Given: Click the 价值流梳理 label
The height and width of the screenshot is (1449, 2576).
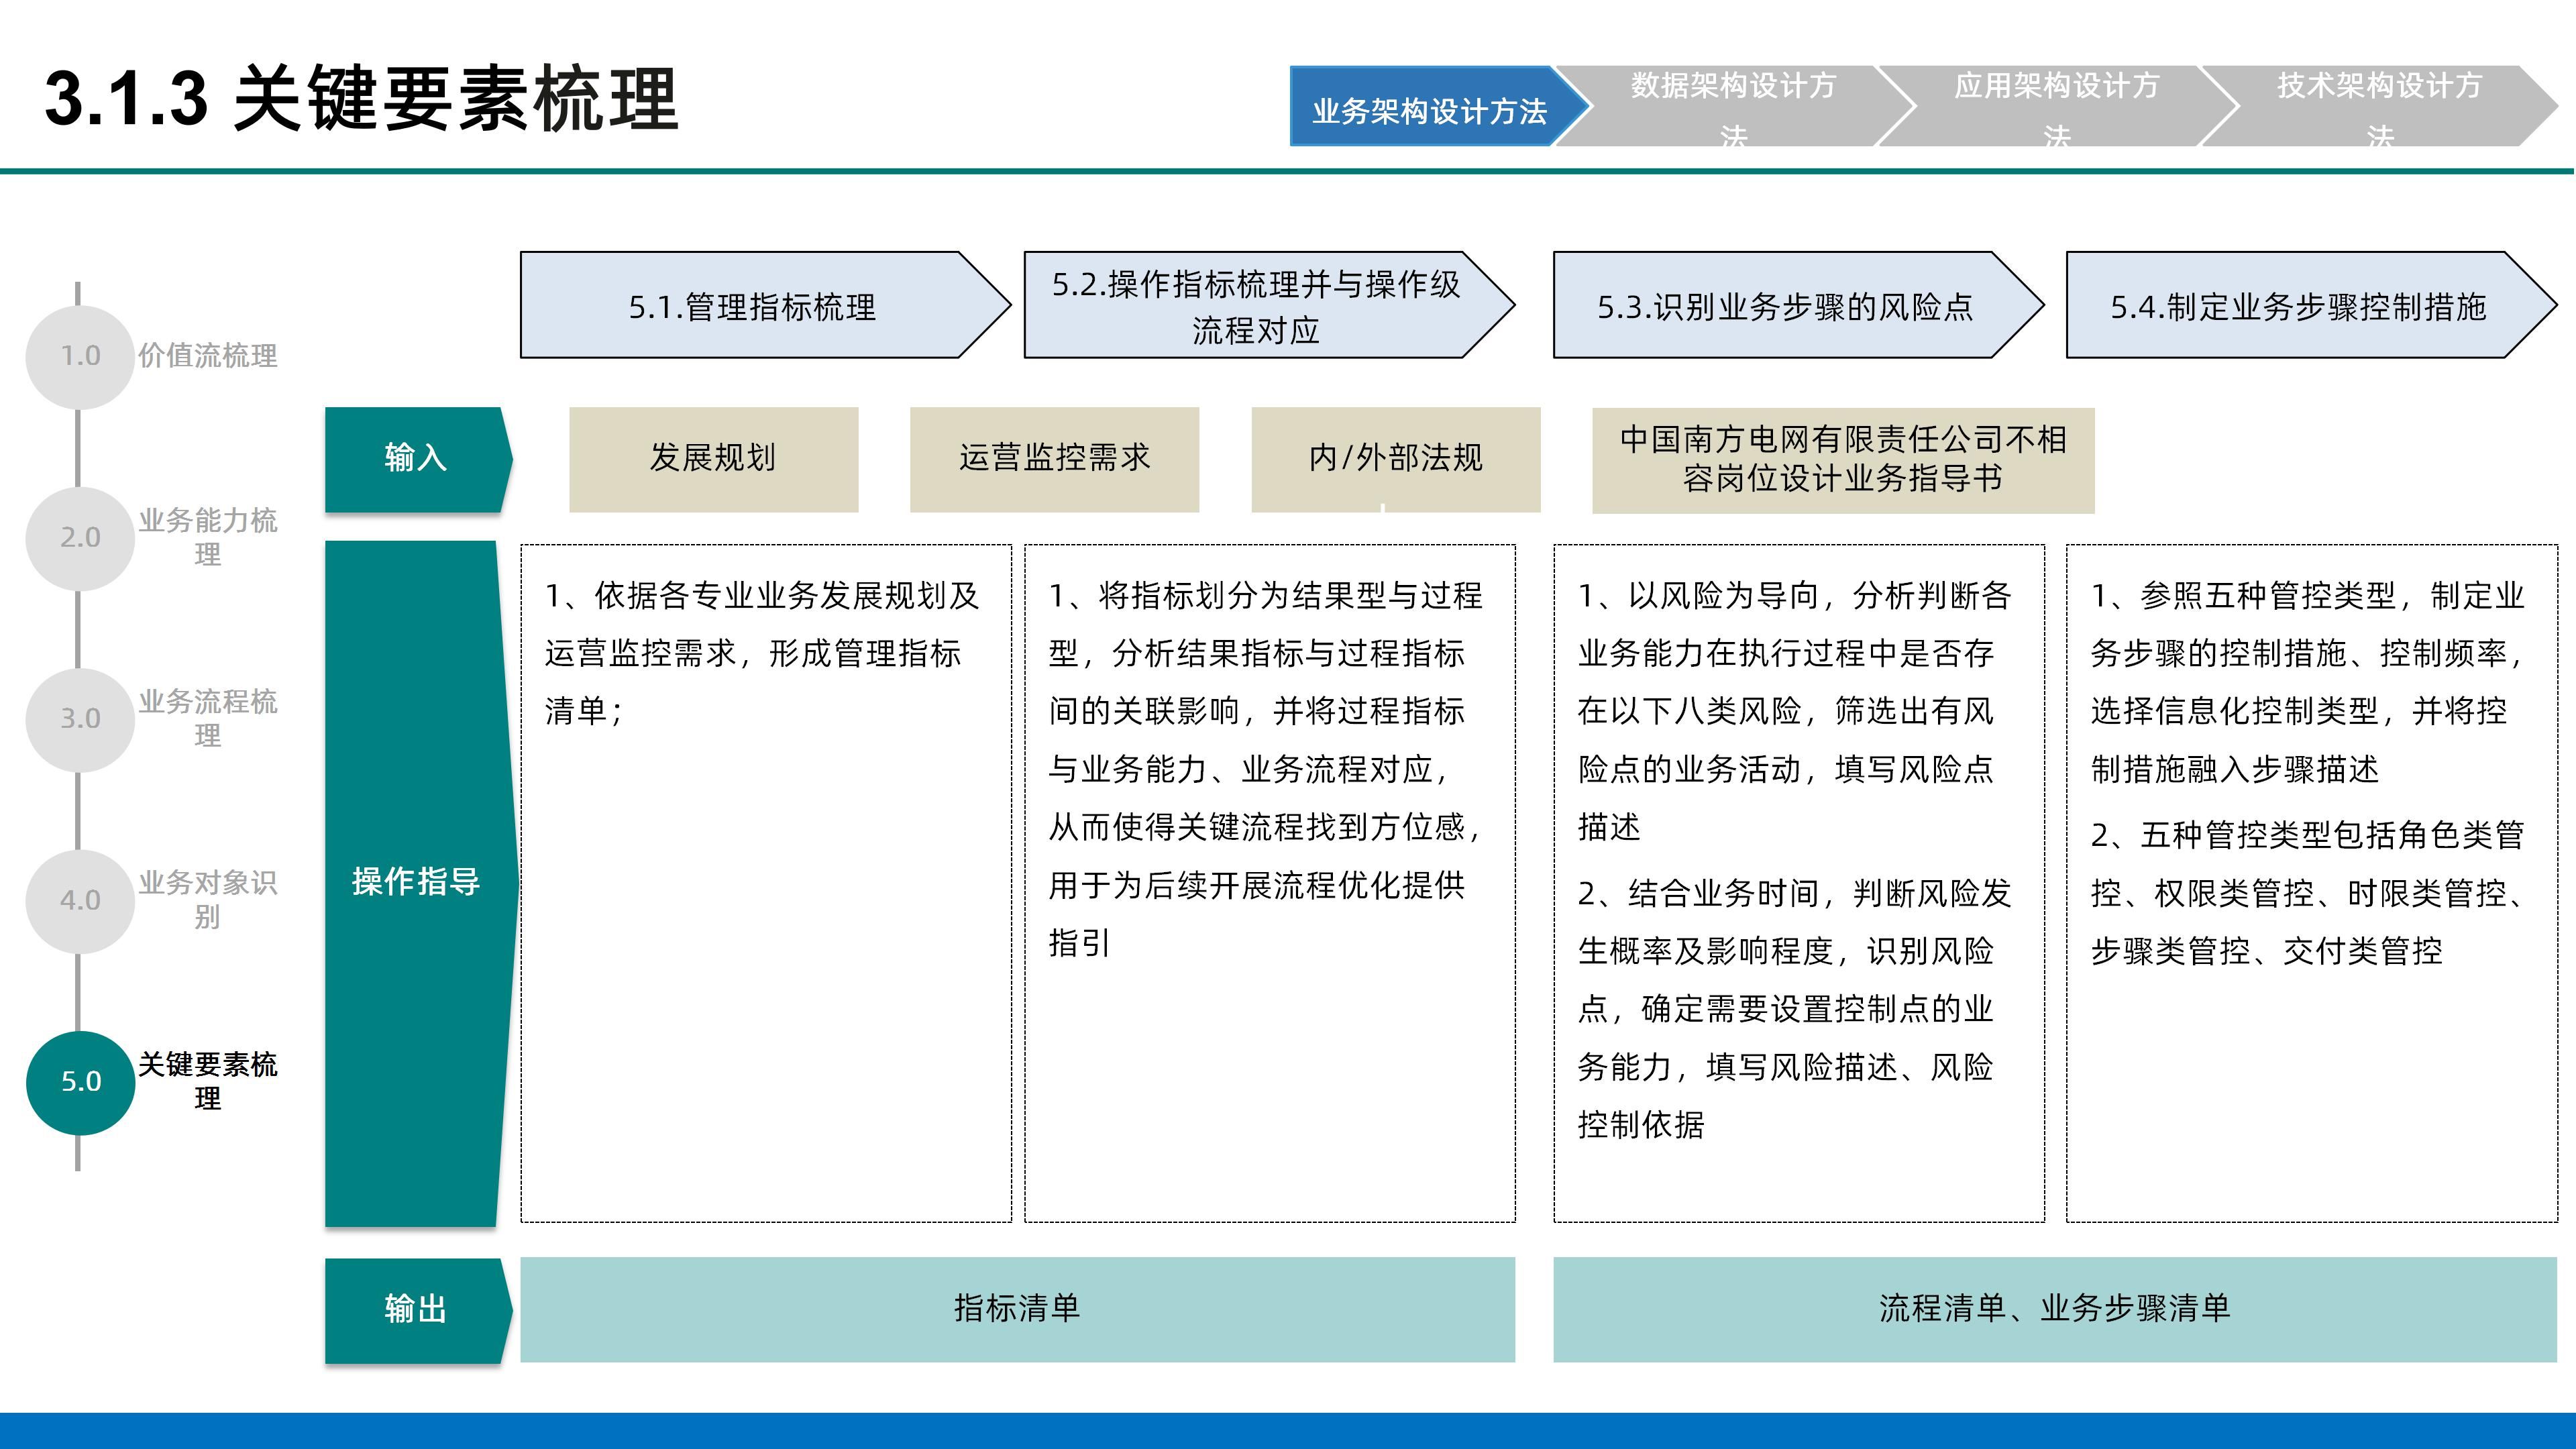Looking at the screenshot, I should tap(207, 356).
